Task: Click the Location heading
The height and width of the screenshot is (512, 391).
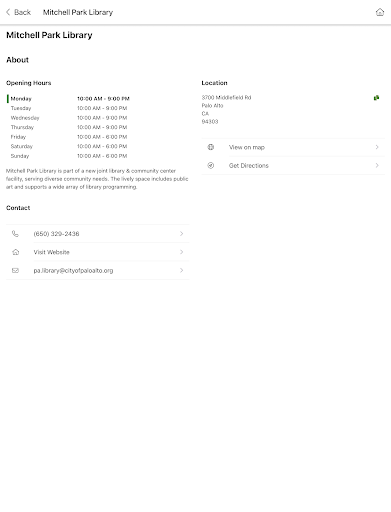Action: [214, 83]
